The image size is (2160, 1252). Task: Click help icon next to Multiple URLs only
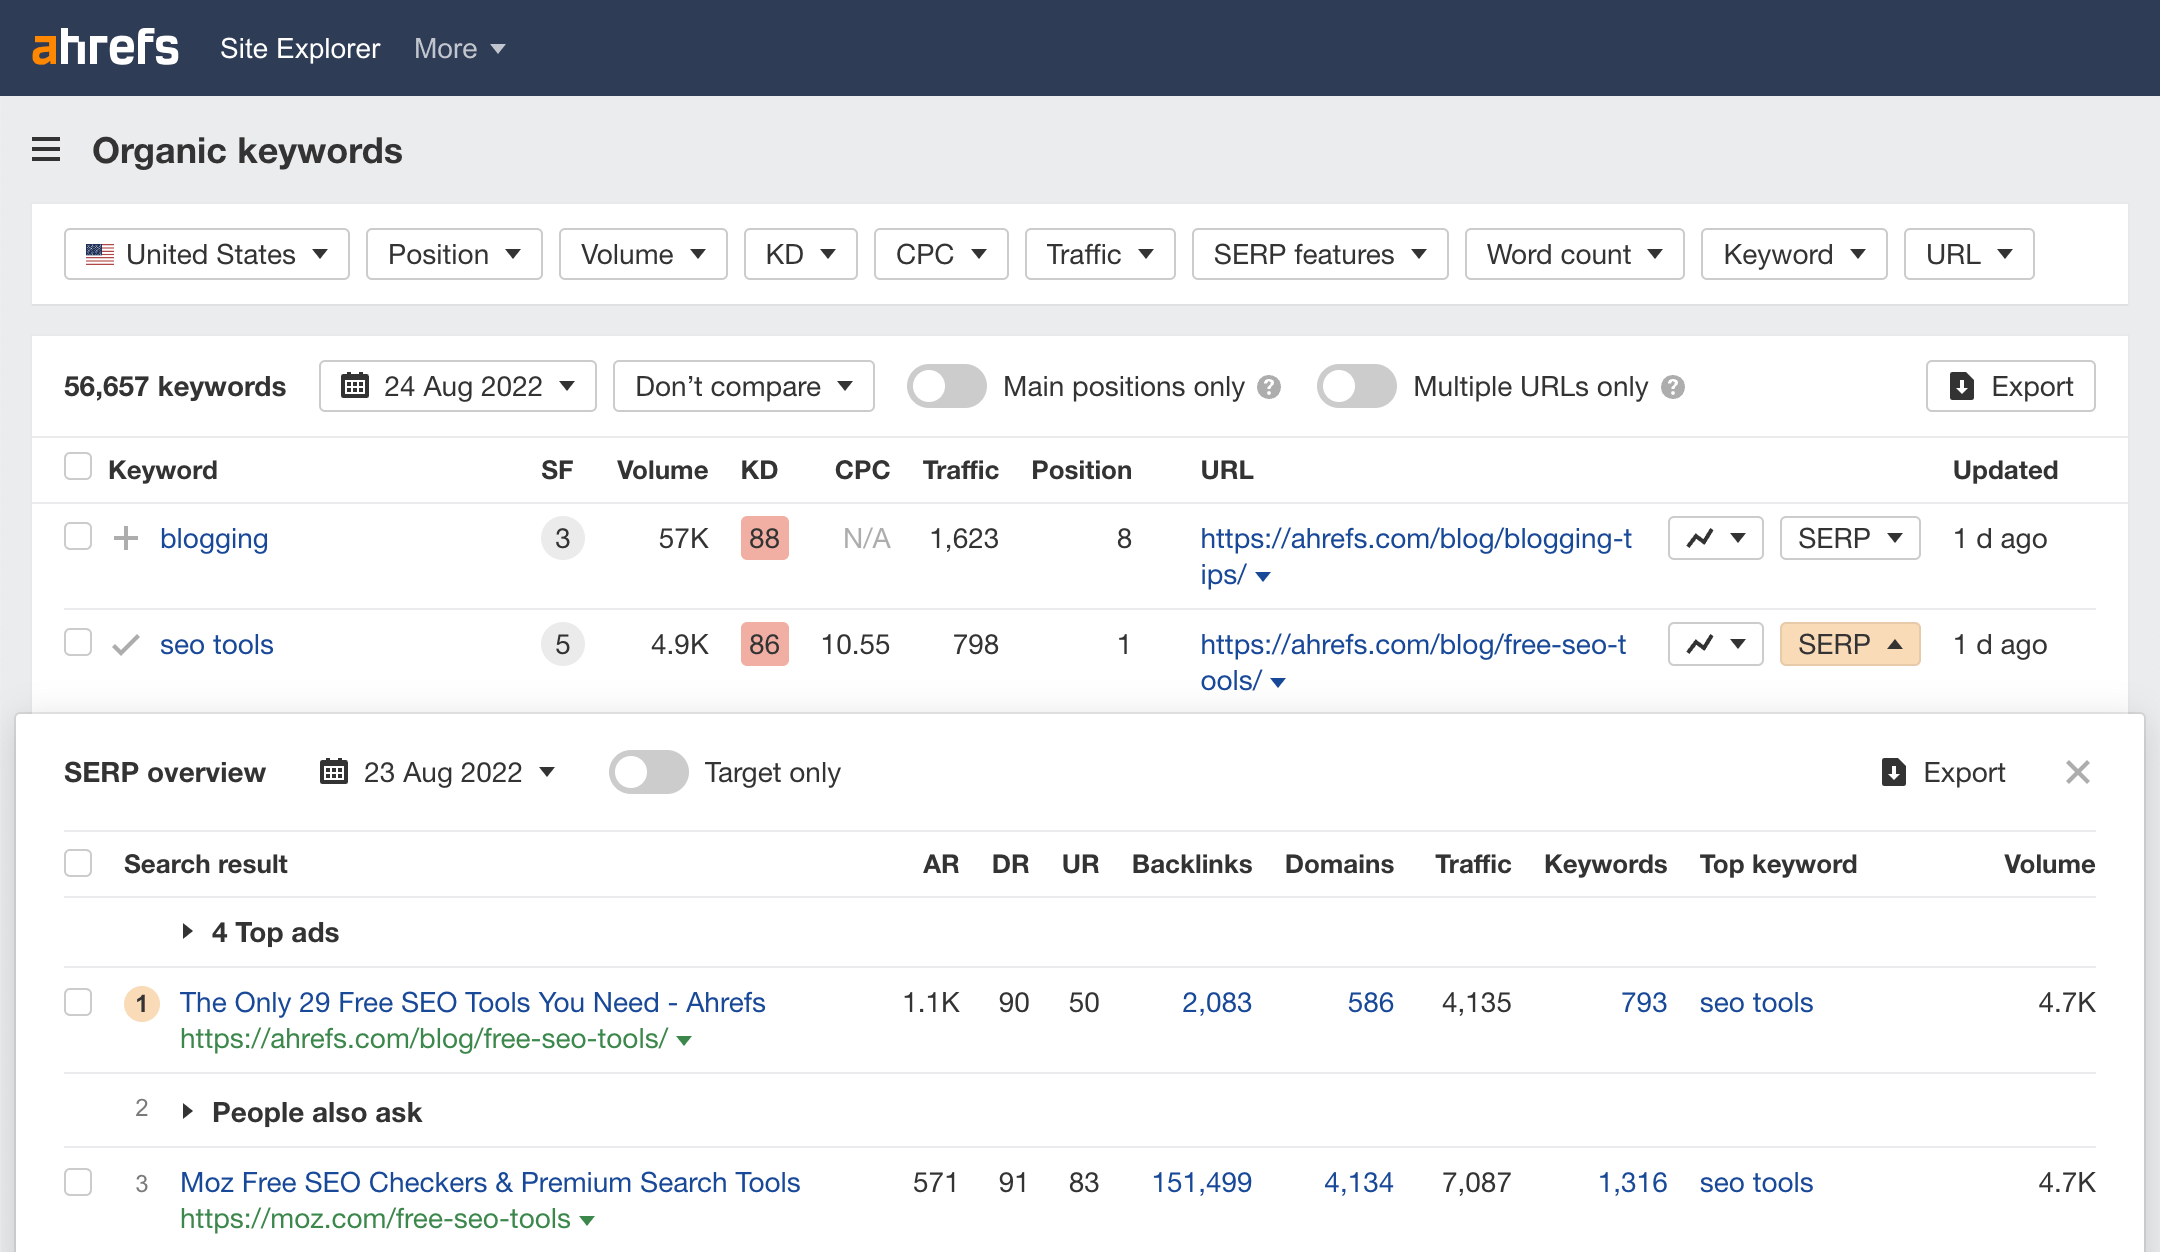coord(1673,387)
